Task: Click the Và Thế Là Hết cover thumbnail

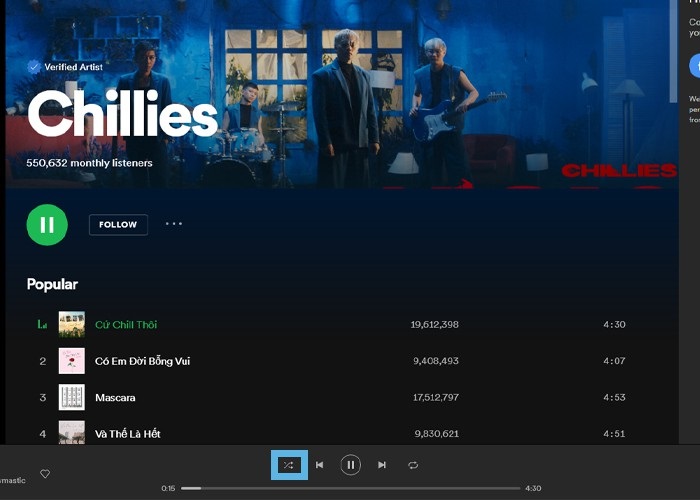Action: coord(71,432)
